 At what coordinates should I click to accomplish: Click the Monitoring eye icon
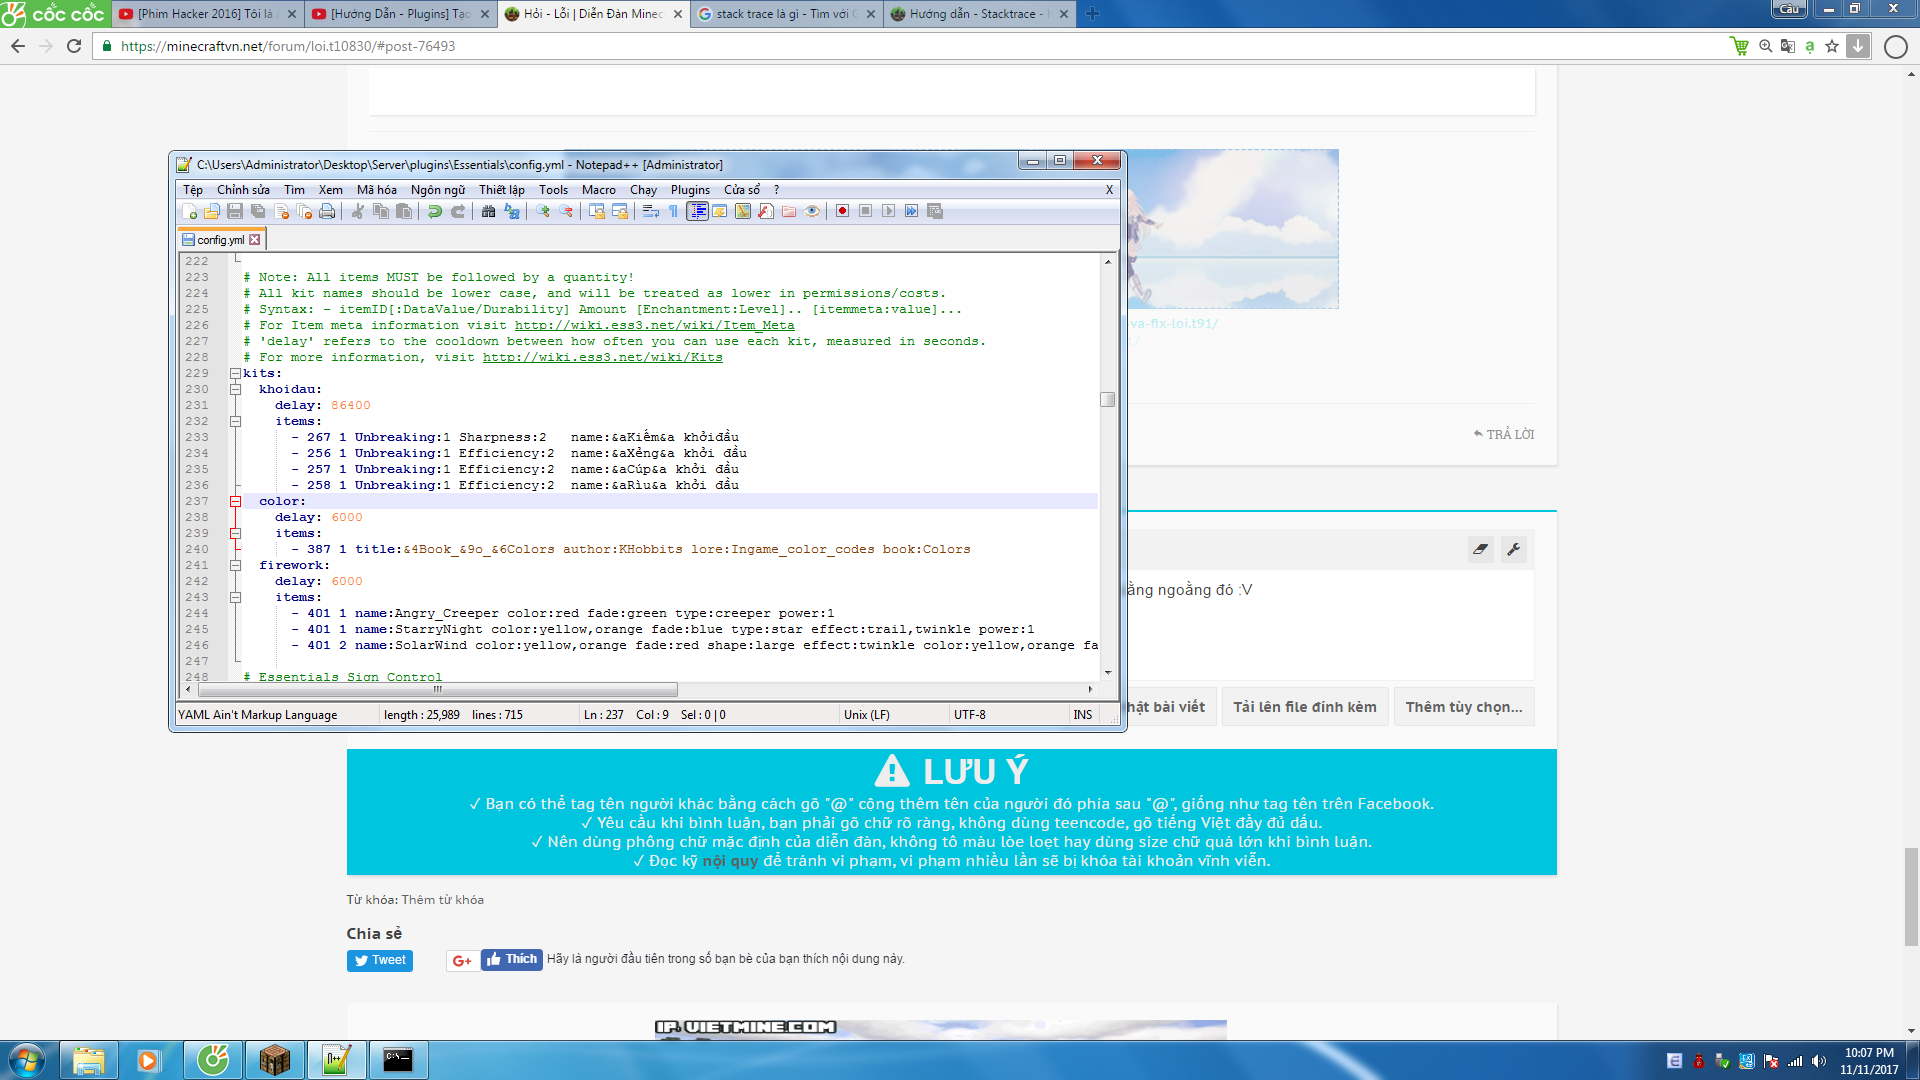pyautogui.click(x=812, y=211)
